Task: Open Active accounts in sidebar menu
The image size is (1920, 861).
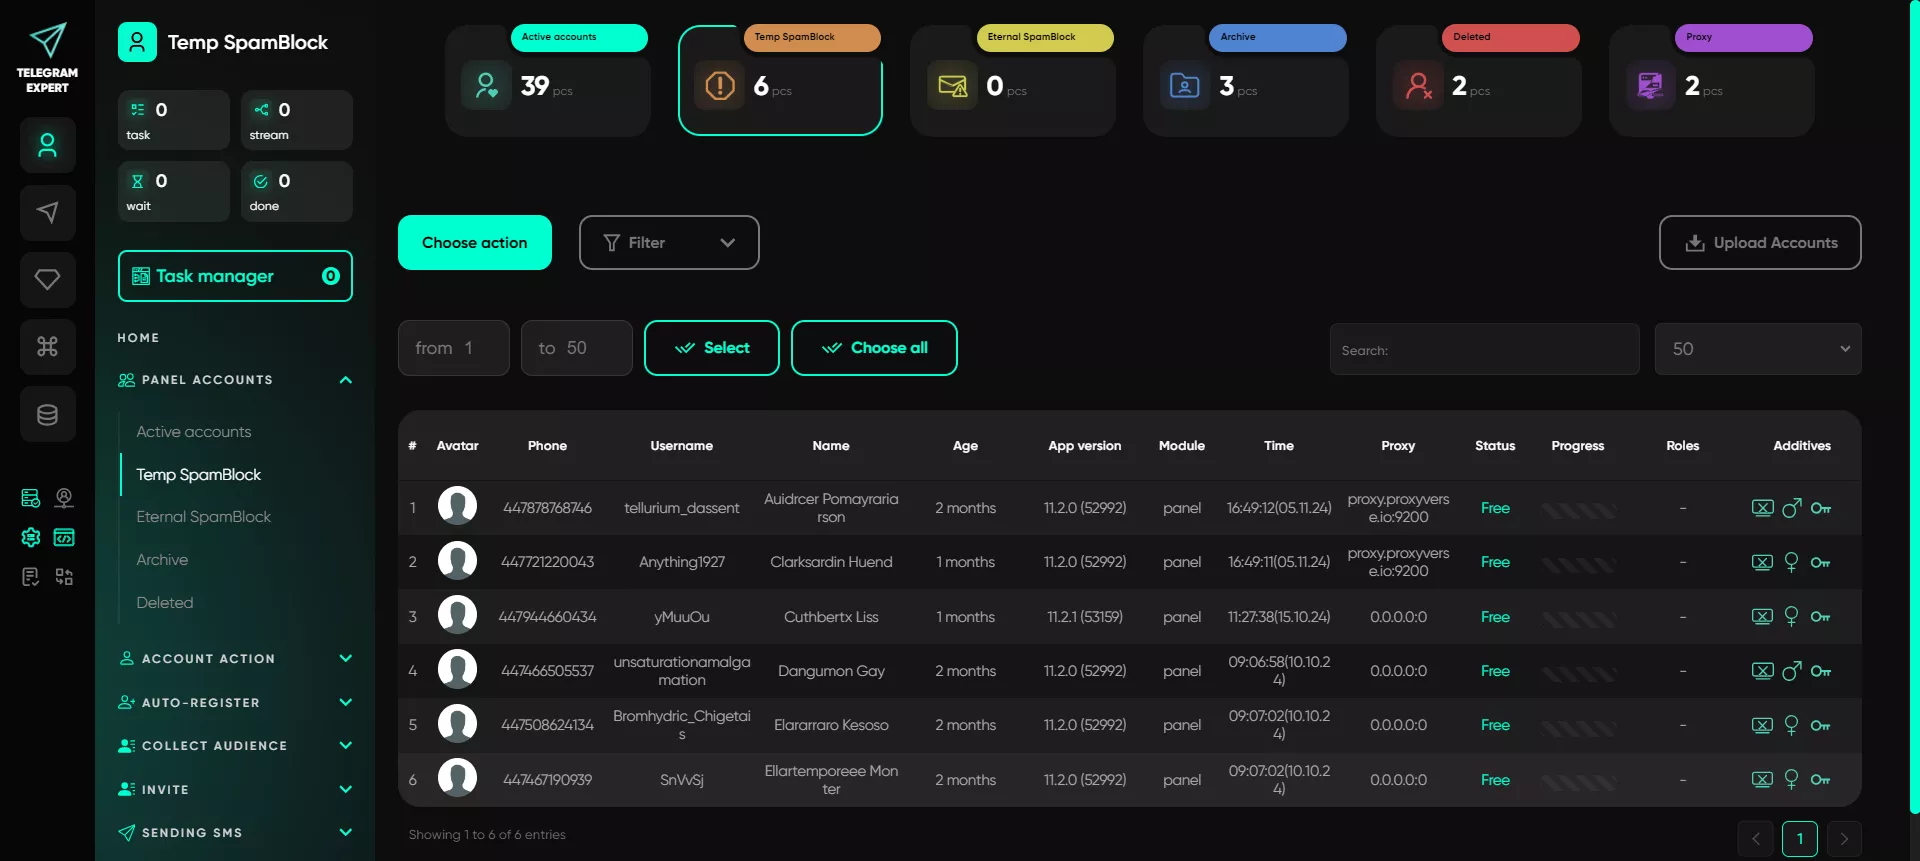Action: pyautogui.click(x=194, y=432)
